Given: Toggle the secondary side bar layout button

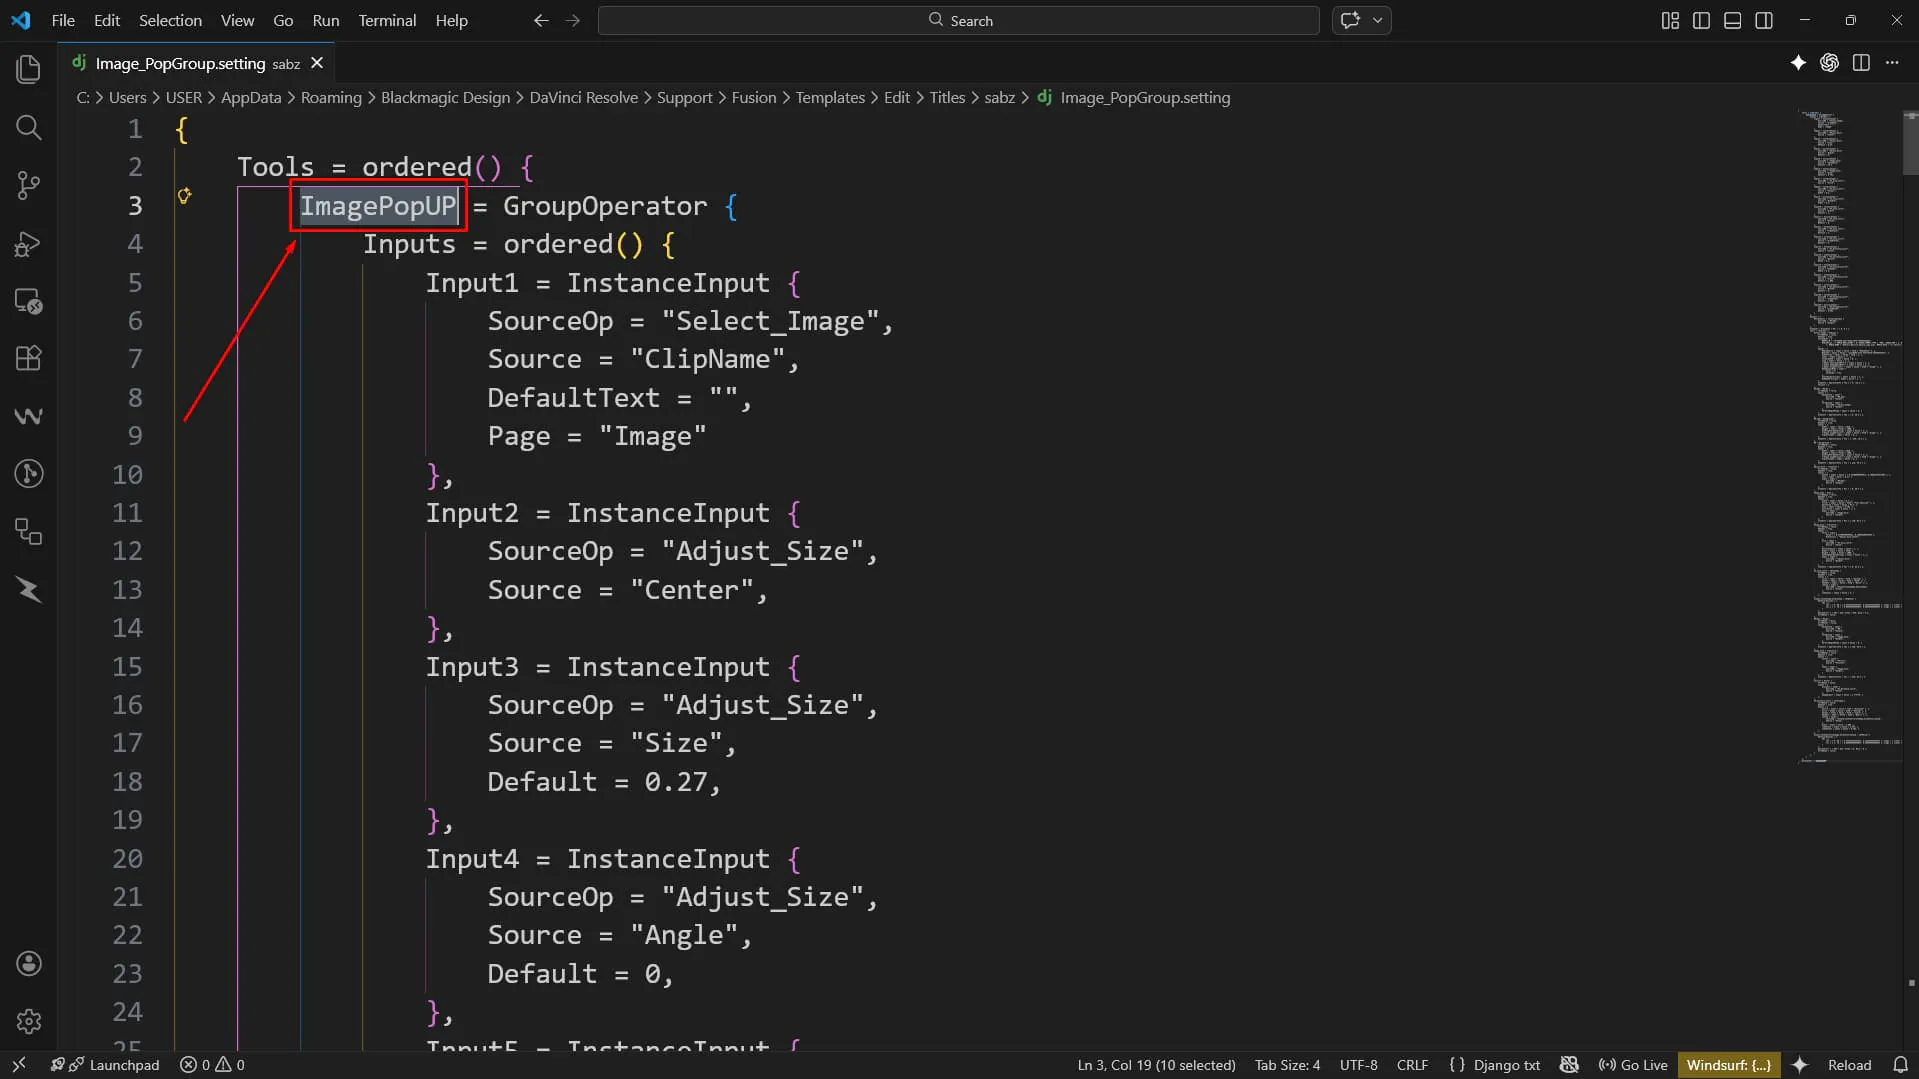Looking at the screenshot, I should click(1764, 20).
